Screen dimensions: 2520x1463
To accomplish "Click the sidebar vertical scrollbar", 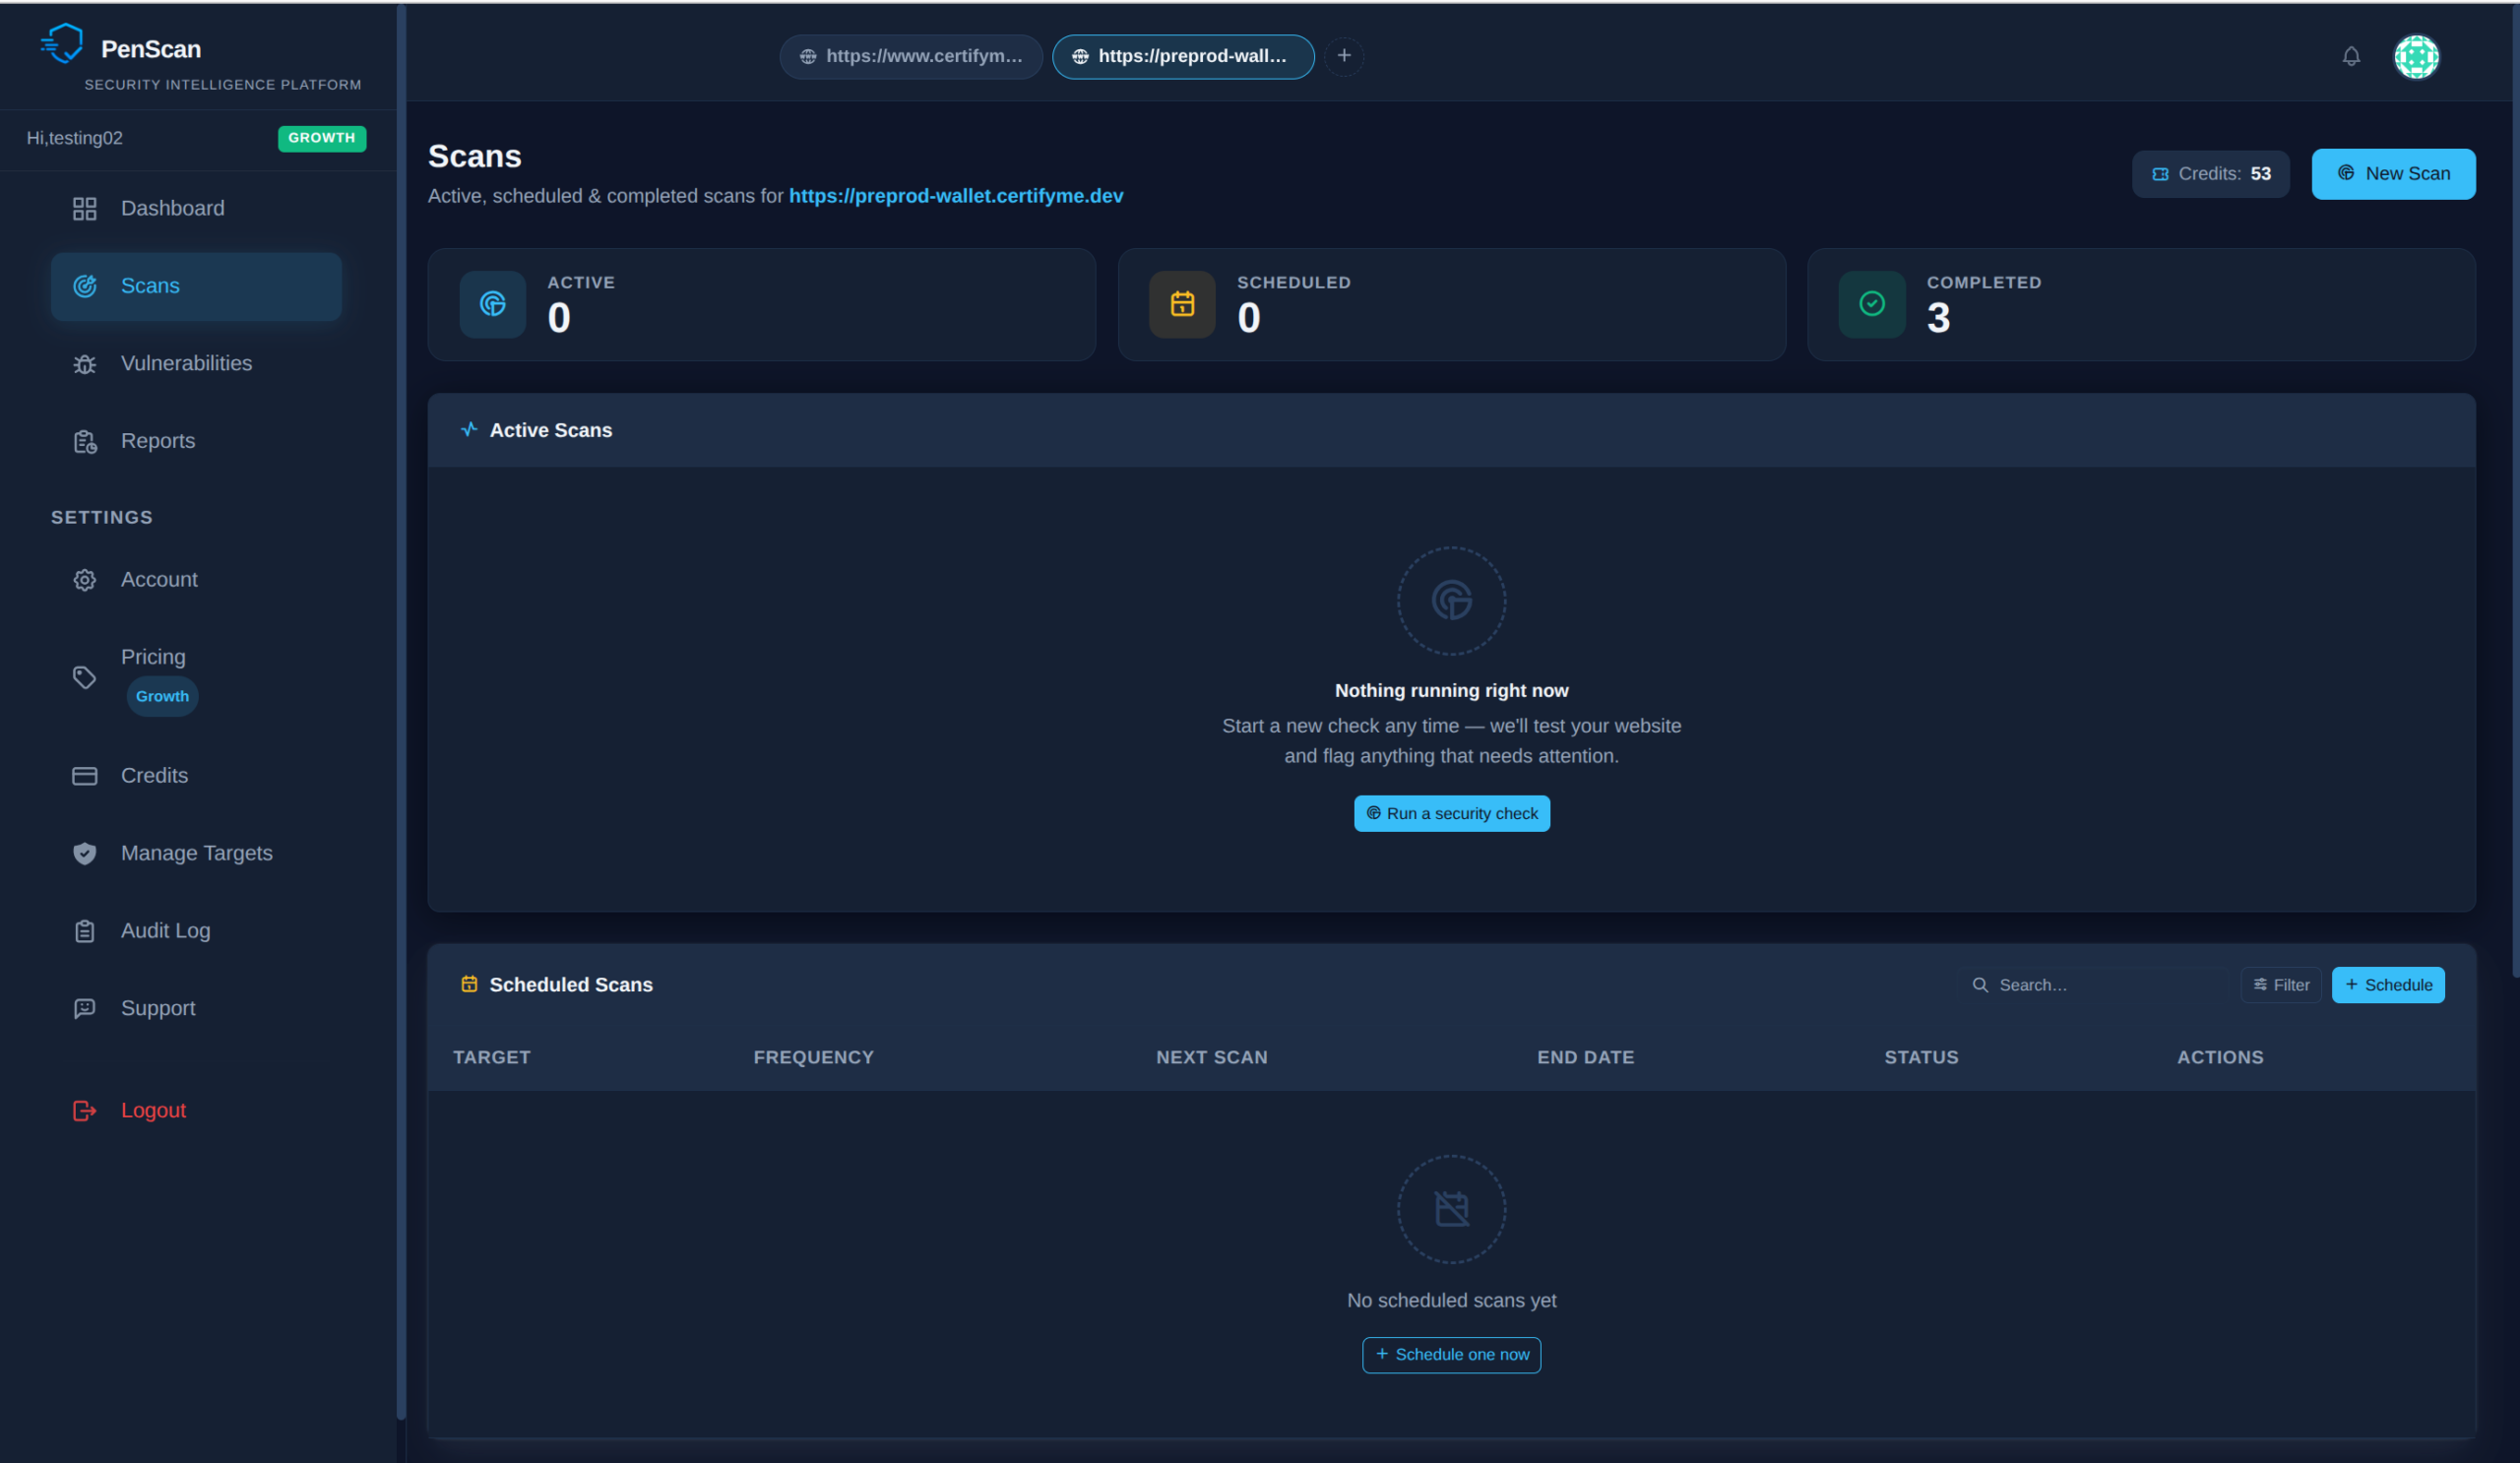I will pyautogui.click(x=401, y=712).
